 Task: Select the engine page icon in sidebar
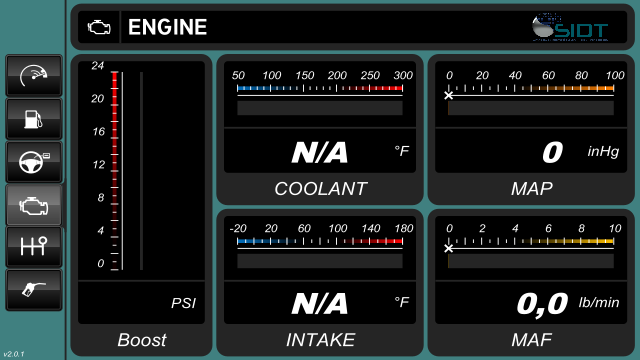(33, 205)
